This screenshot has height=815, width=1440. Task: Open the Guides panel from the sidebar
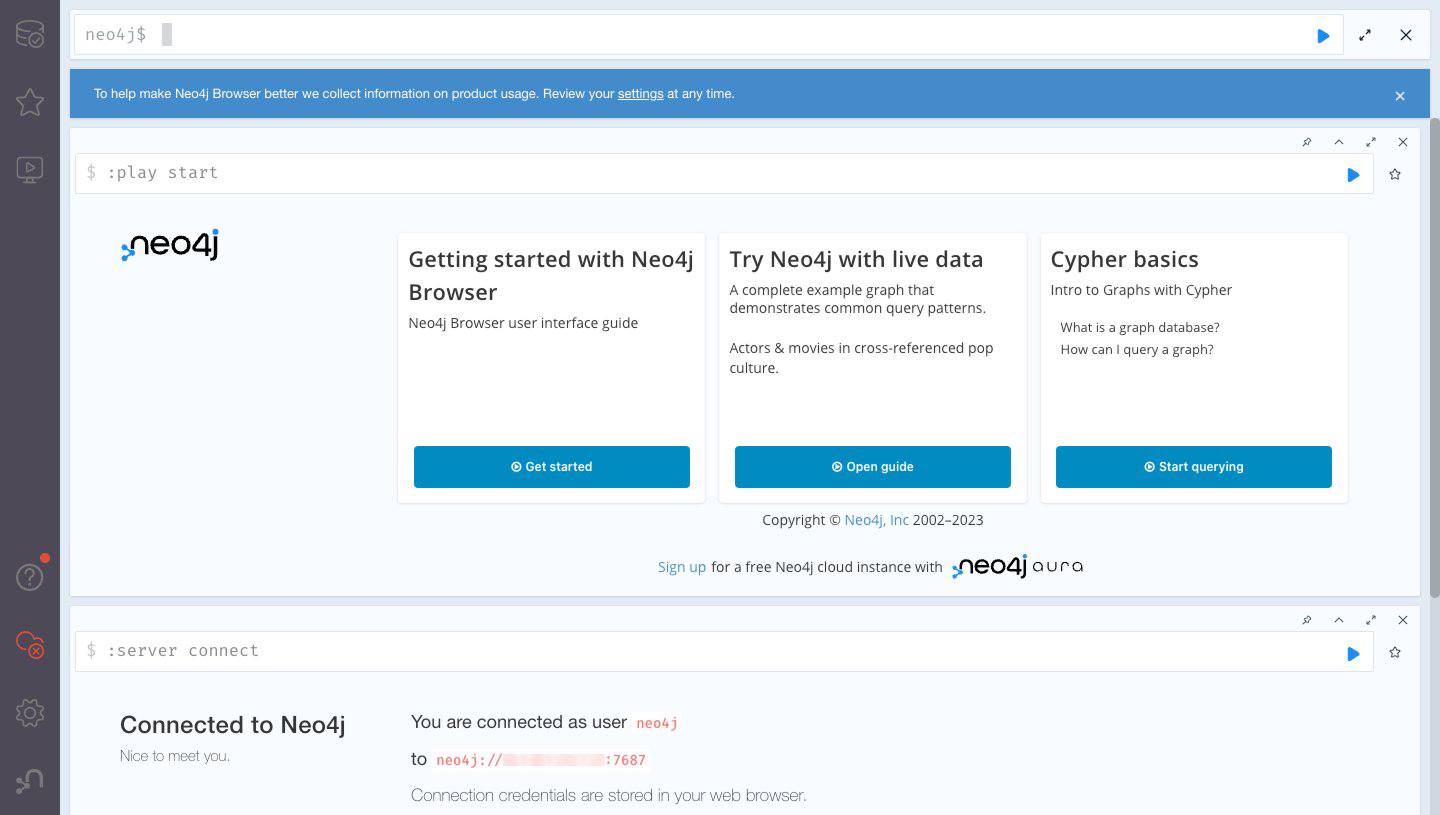(30, 168)
